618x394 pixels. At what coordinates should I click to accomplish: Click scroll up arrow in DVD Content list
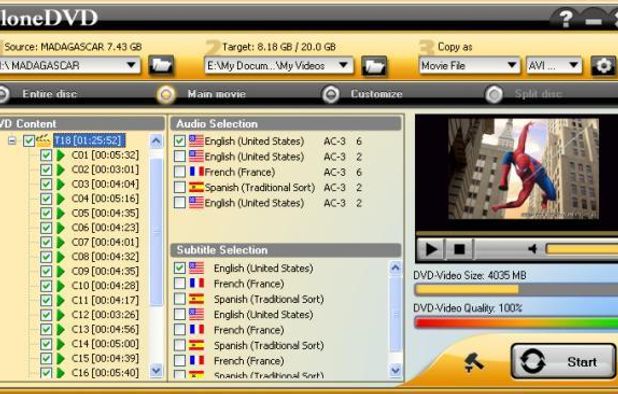pyautogui.click(x=156, y=141)
